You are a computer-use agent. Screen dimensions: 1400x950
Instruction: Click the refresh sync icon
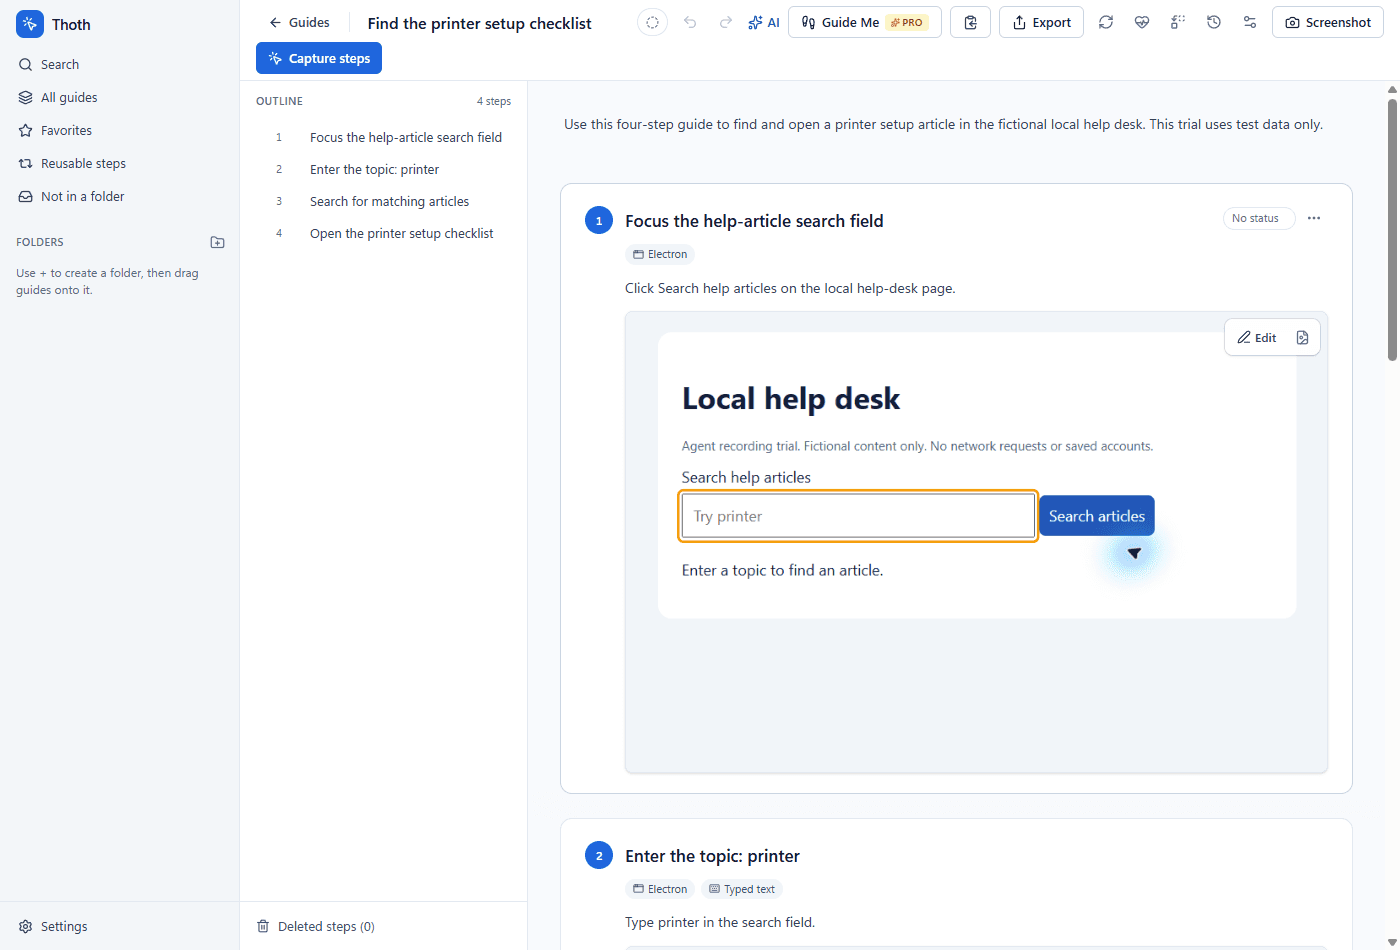pyautogui.click(x=1106, y=22)
